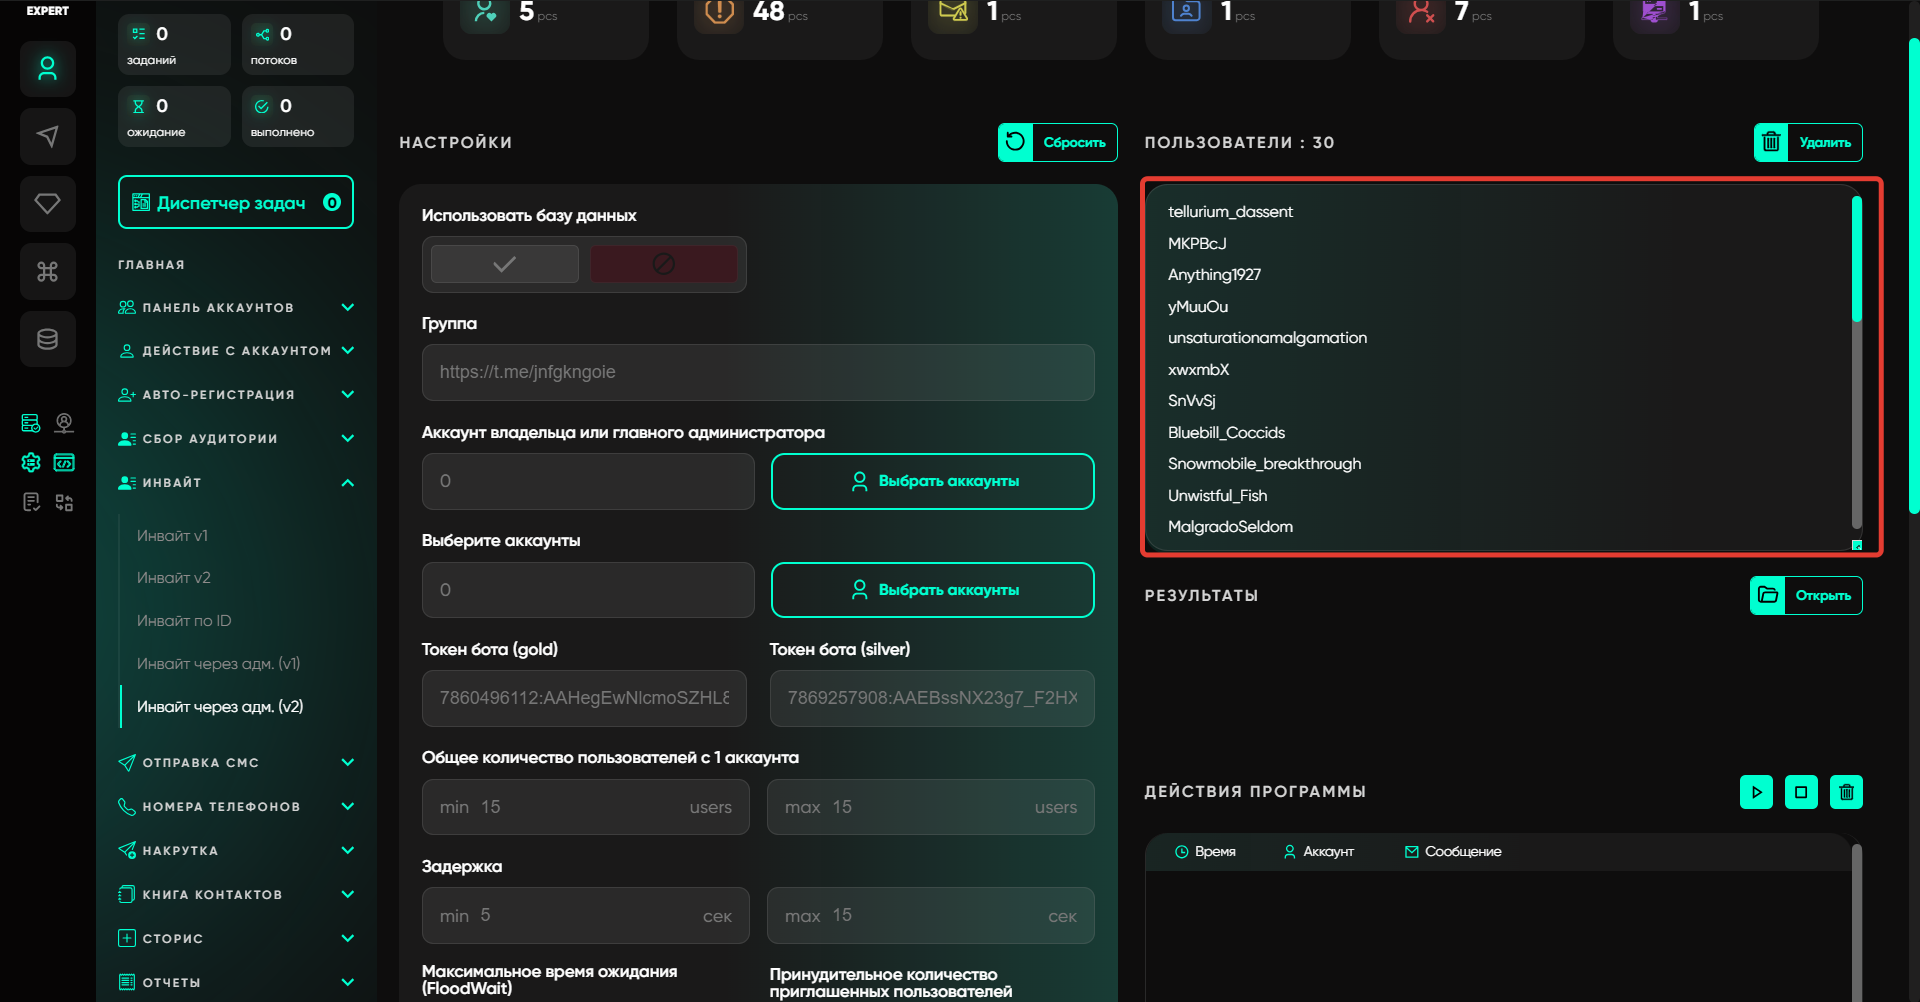
Task: Expand the Сбор аудитории section
Action: pos(347,439)
